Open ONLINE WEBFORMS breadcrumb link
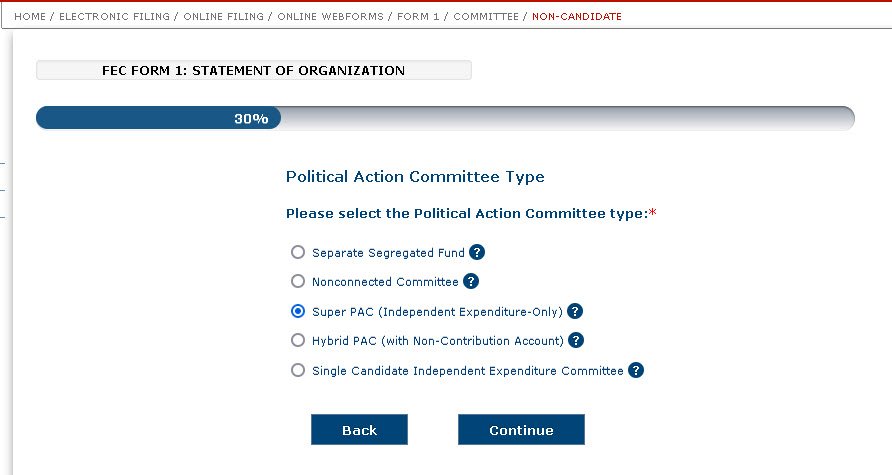This screenshot has height=475, width=892. pyautogui.click(x=331, y=17)
